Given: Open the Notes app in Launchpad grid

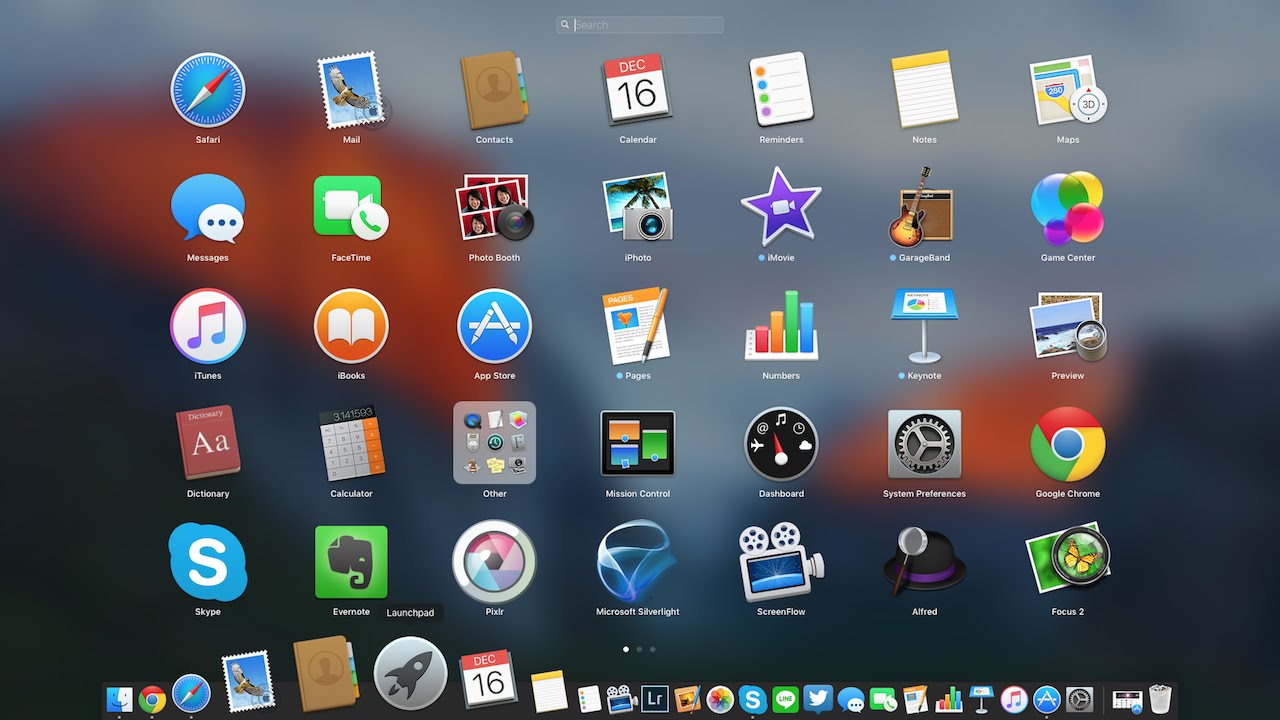Looking at the screenshot, I should 924,90.
